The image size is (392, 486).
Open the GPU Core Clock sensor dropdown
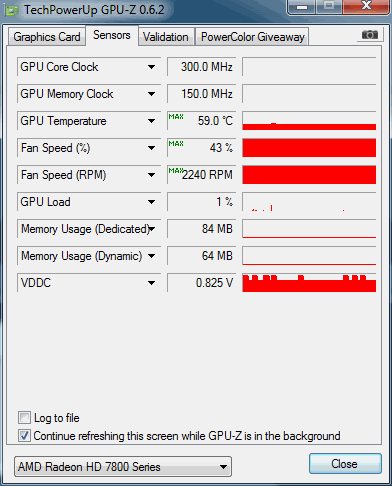point(152,67)
